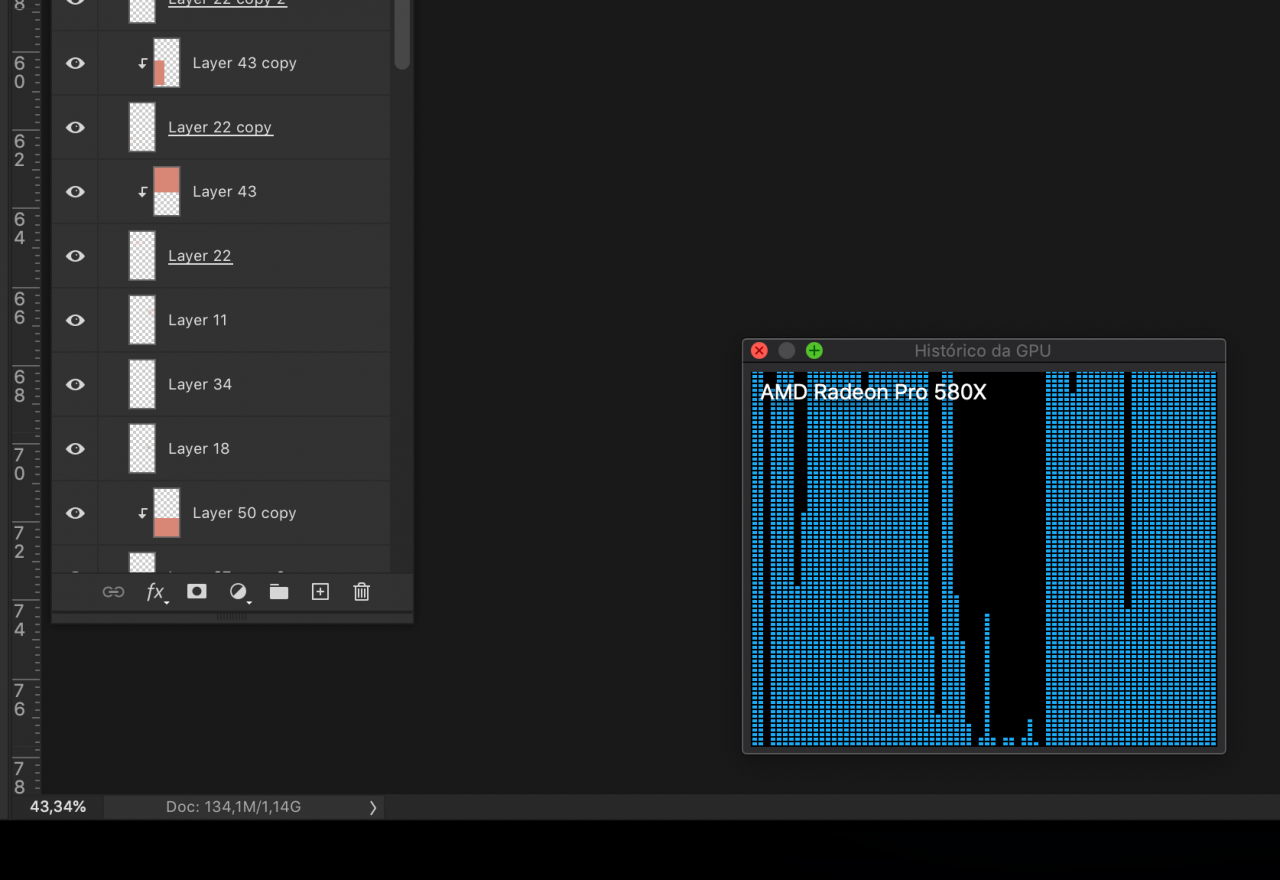Click the Doc: 134,1M/1,14G status text

(x=233, y=807)
